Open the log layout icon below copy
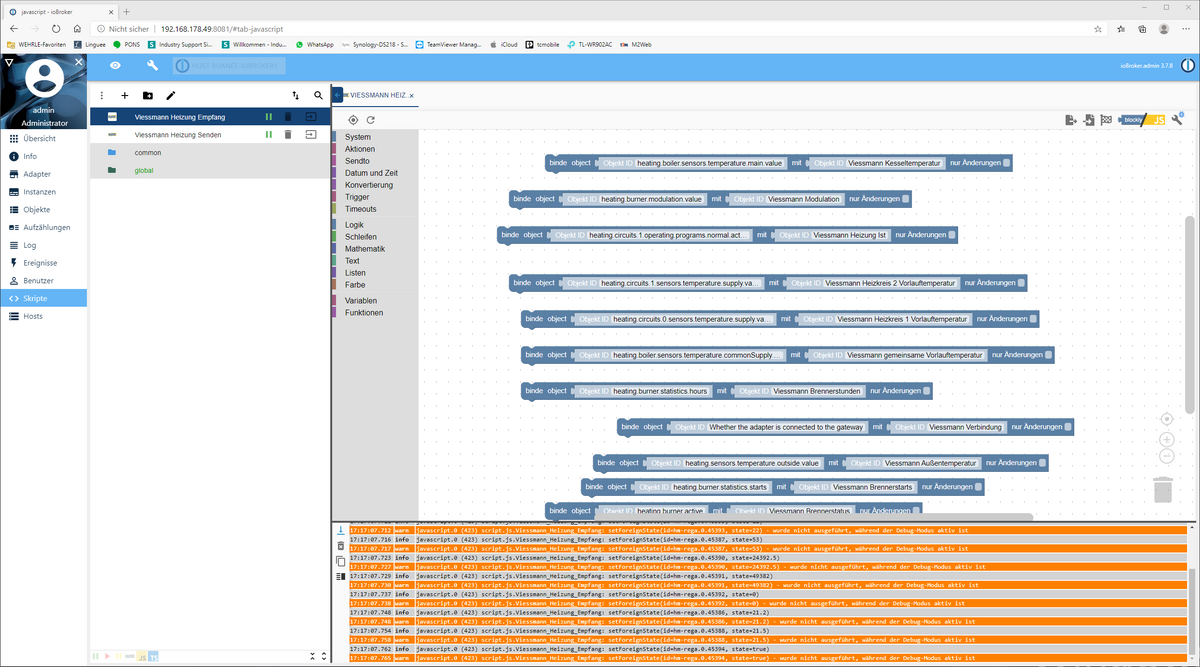Viewport: 1200px width, 667px height. 340,576
